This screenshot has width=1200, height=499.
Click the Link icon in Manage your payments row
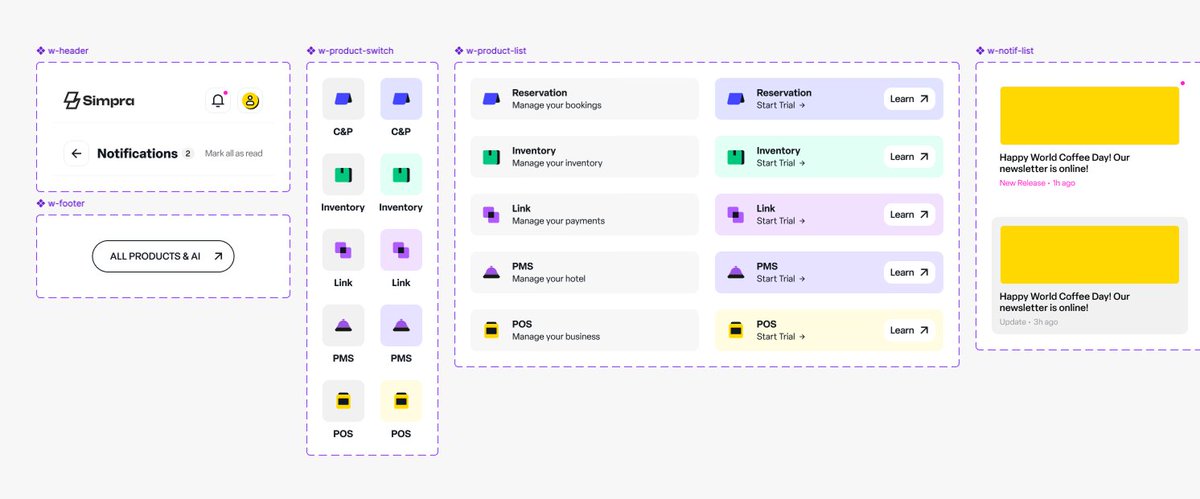(x=491, y=214)
